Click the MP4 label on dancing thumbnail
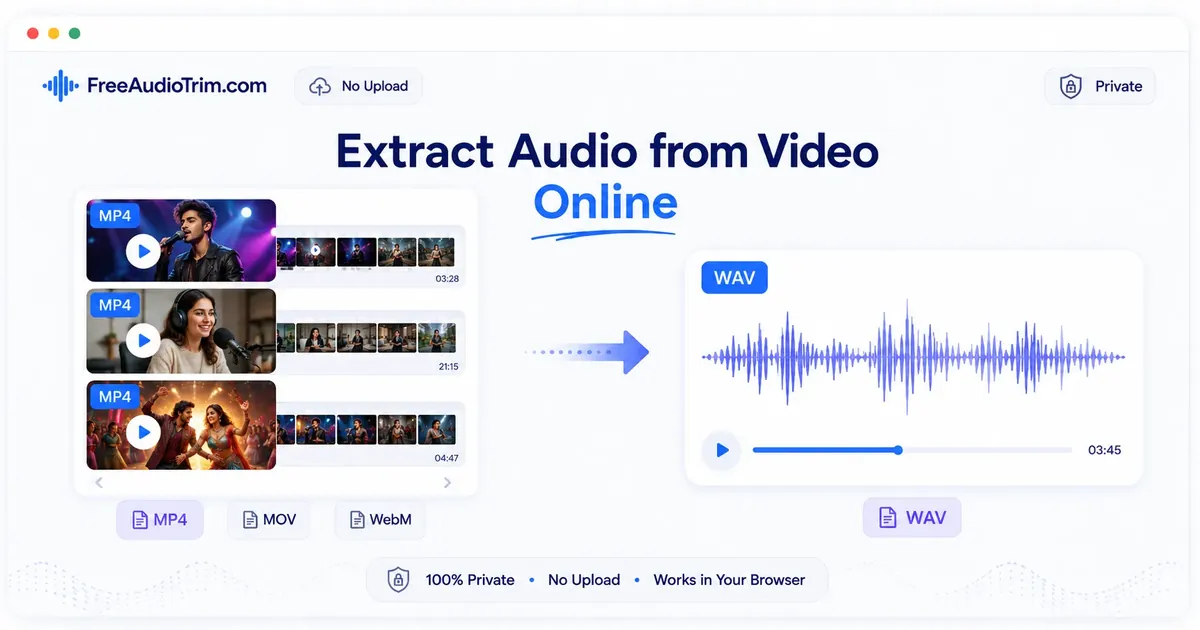1200x630 pixels. click(x=115, y=396)
